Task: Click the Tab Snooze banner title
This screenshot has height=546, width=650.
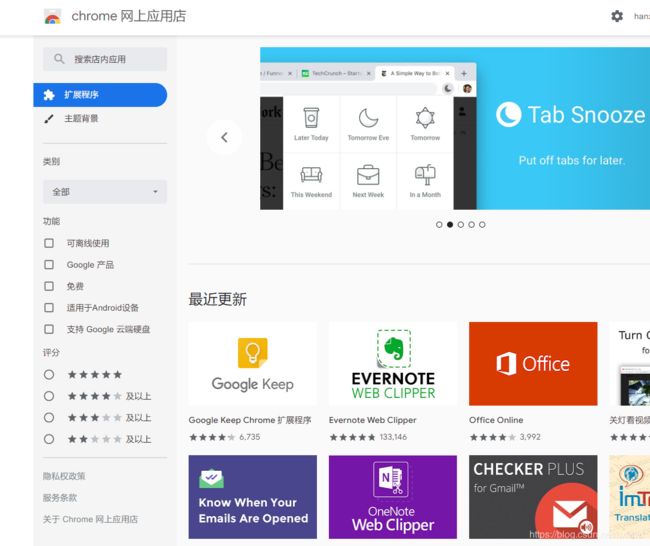Action: [x=587, y=115]
